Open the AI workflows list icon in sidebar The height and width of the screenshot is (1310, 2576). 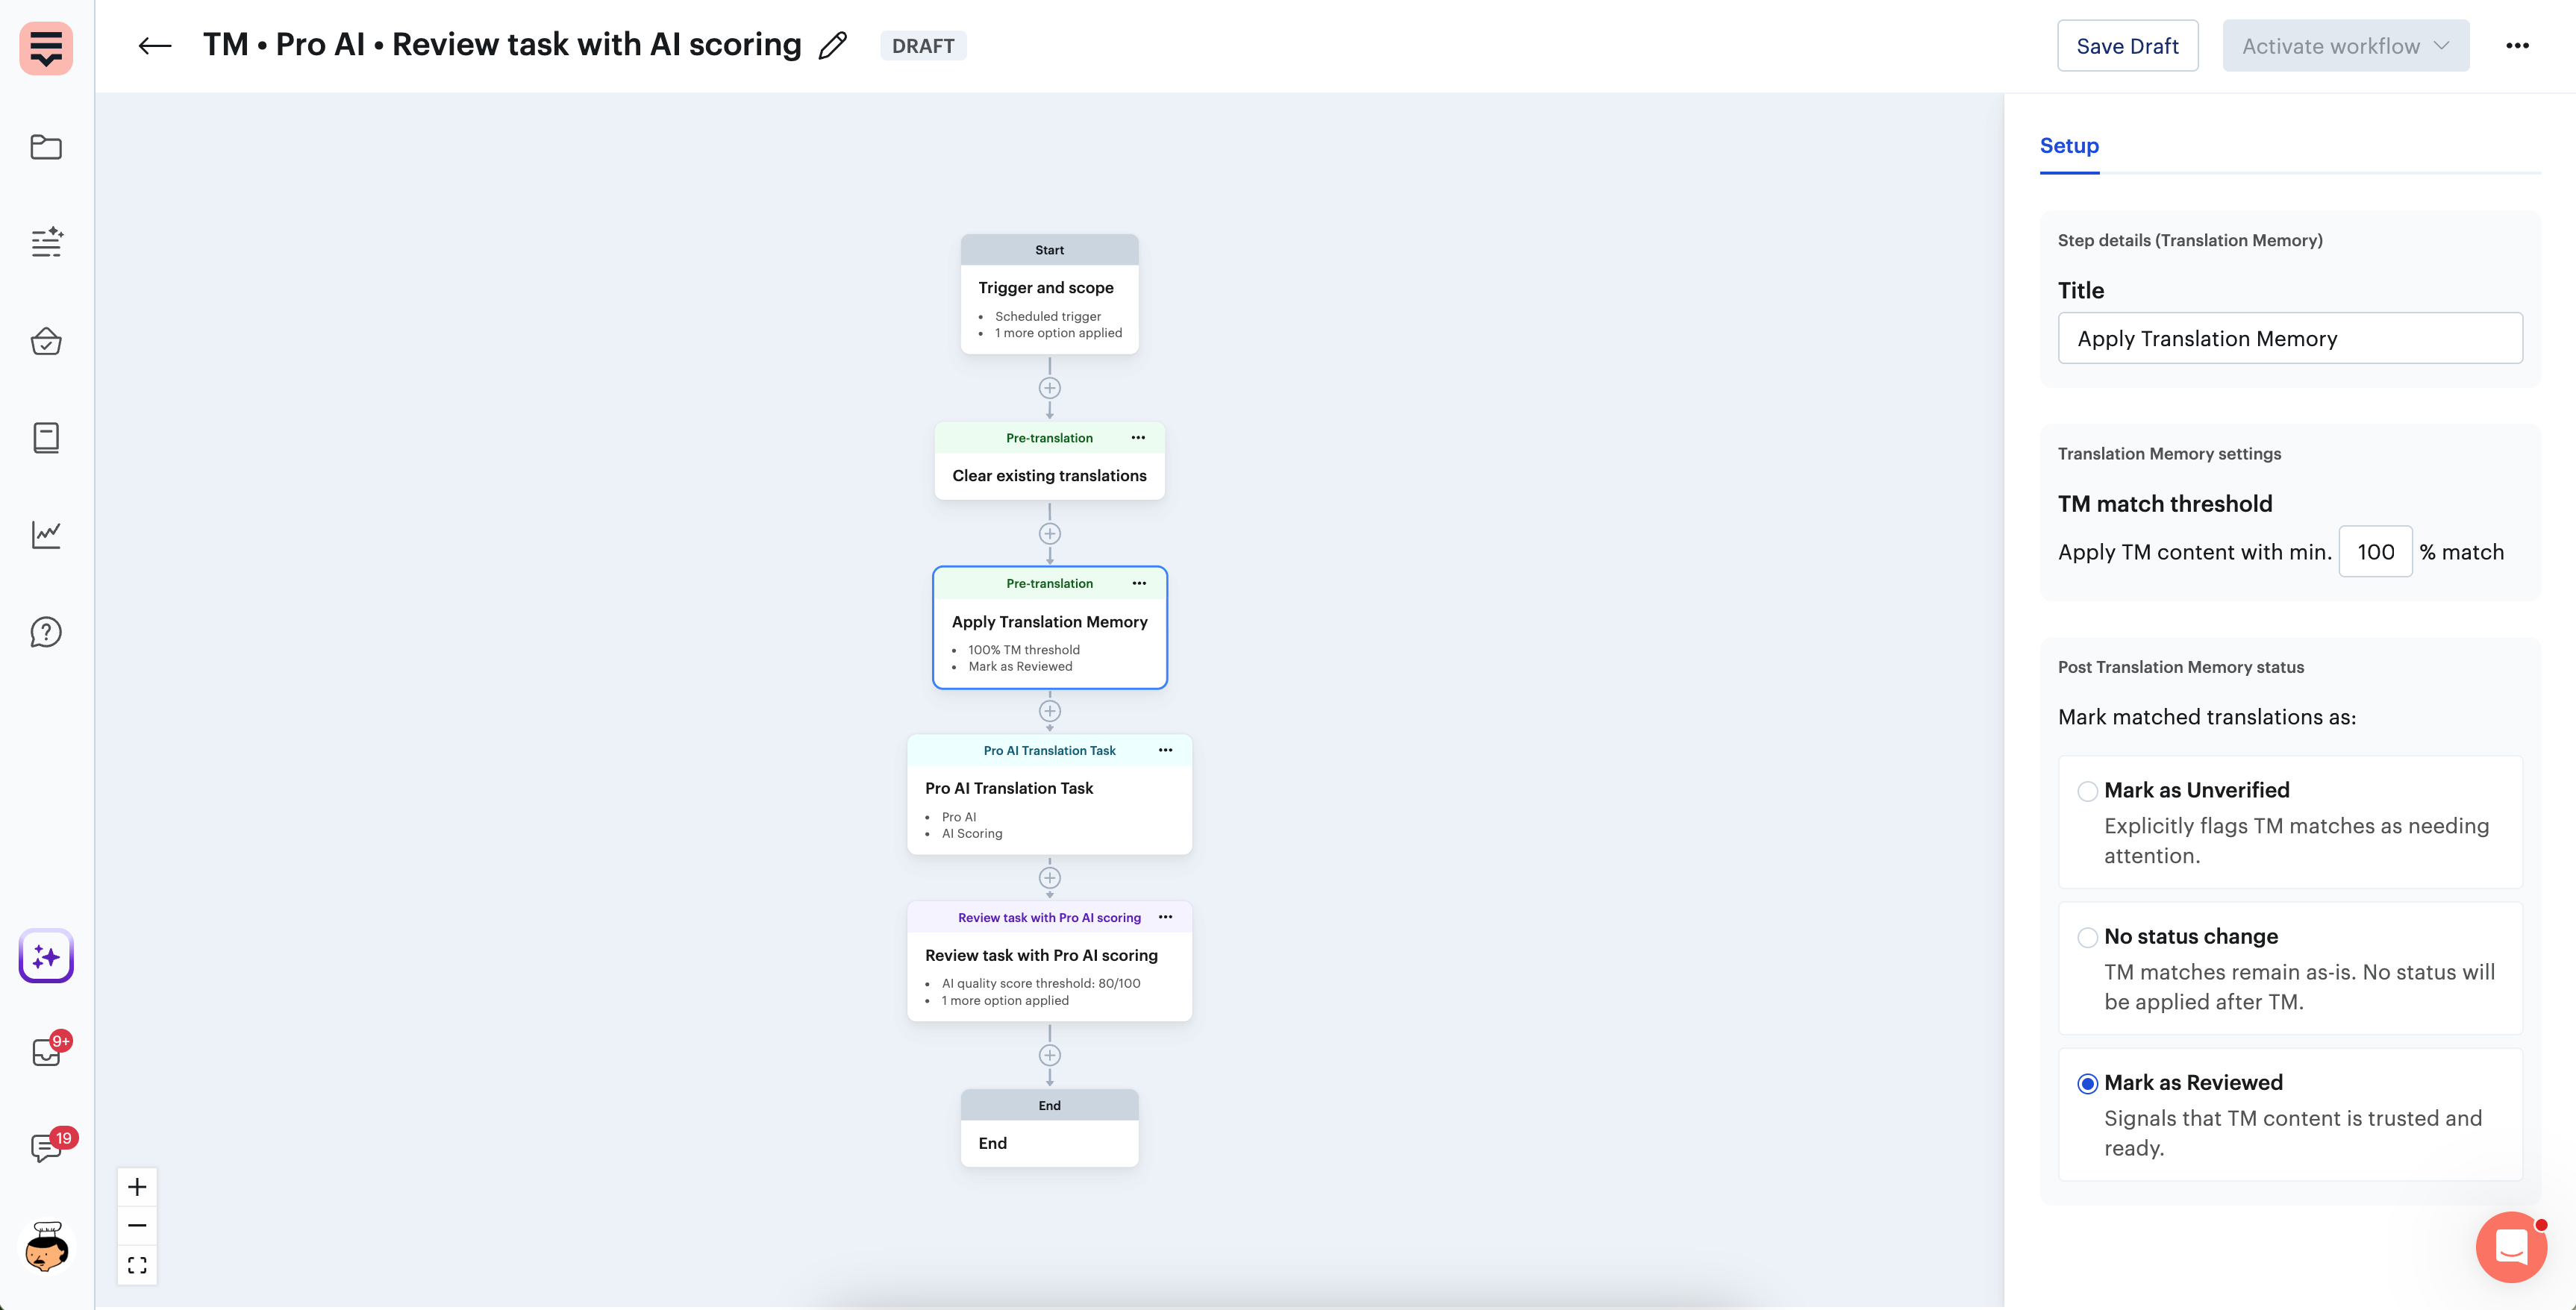[x=46, y=242]
